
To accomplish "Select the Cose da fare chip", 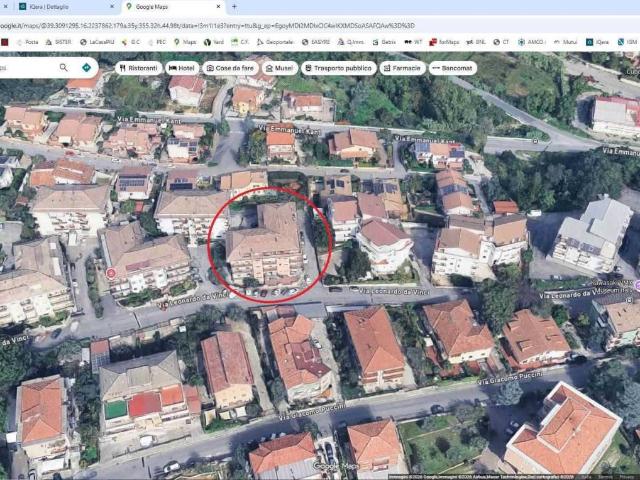I will [230, 68].
